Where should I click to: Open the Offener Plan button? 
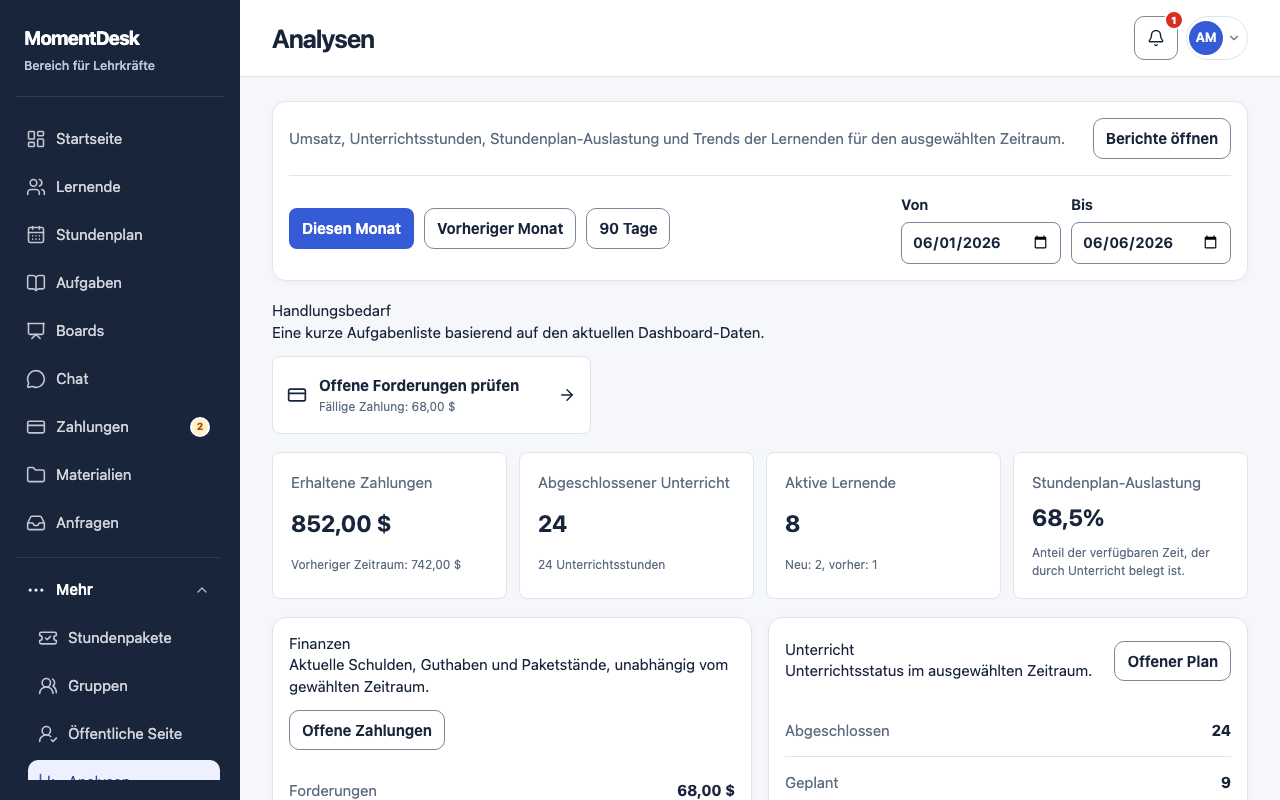[1172, 661]
